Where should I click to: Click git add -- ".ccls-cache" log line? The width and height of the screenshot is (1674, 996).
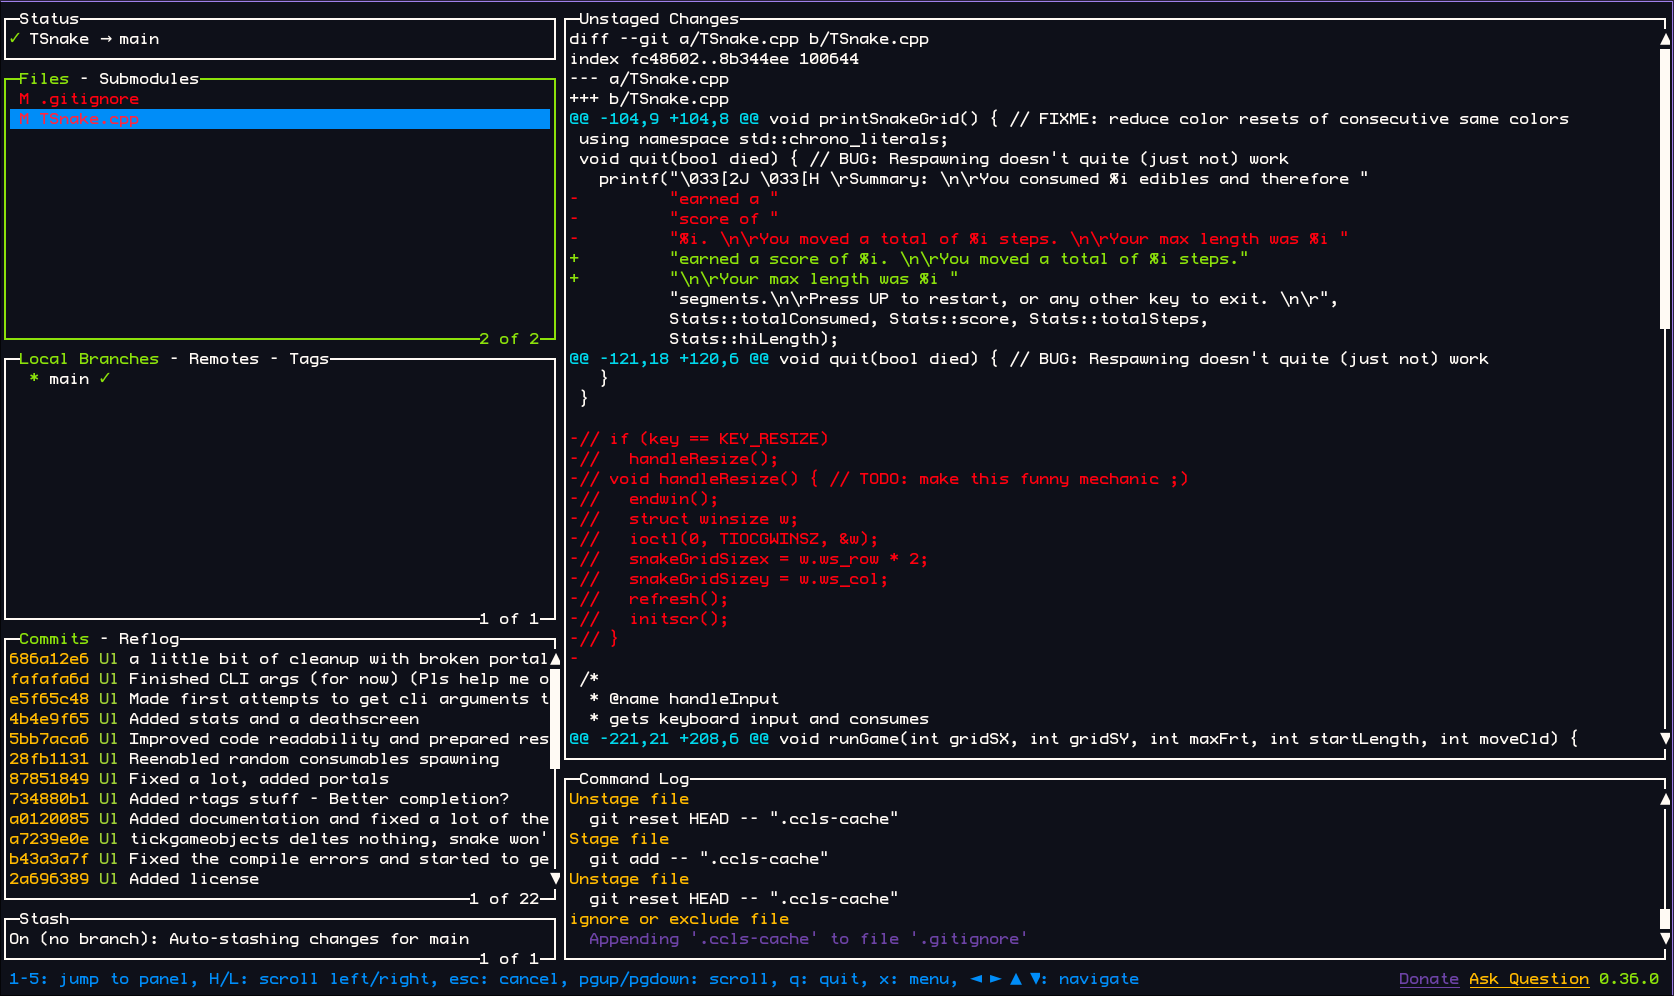pyautogui.click(x=709, y=859)
